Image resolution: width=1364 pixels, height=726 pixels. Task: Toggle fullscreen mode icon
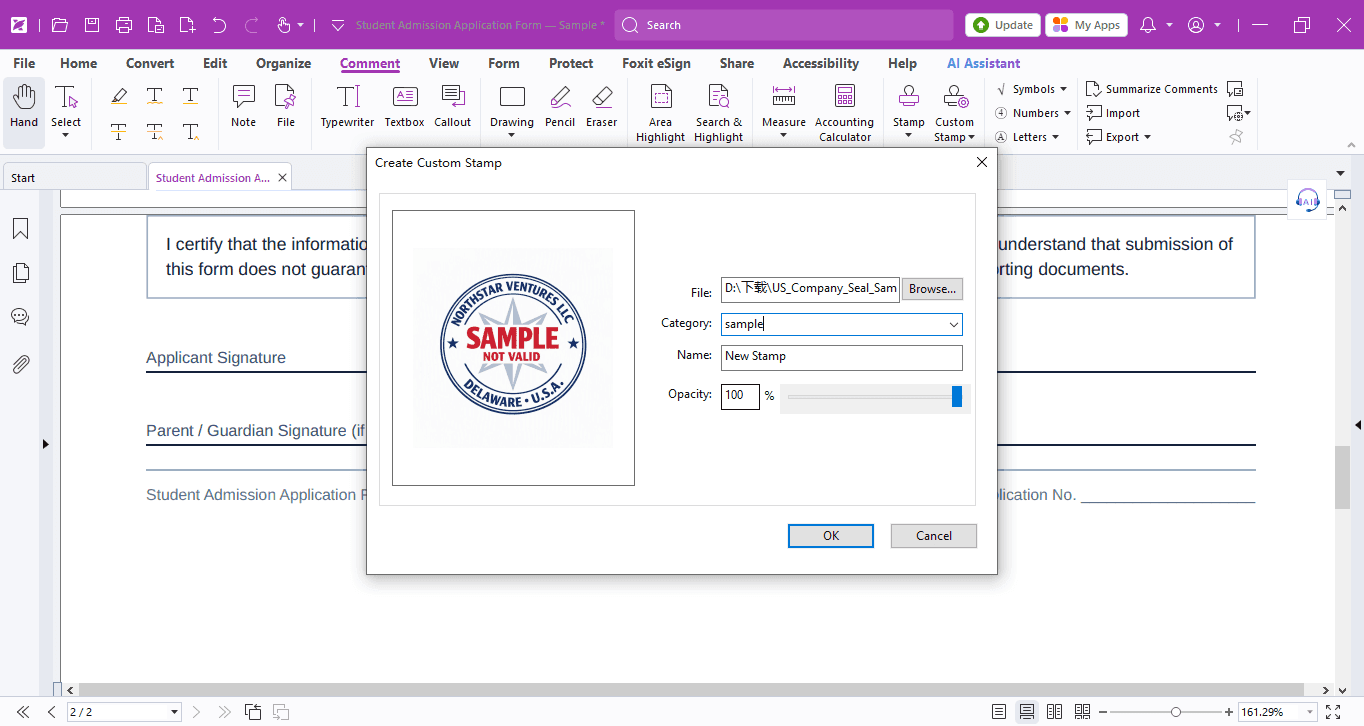click(x=1332, y=712)
